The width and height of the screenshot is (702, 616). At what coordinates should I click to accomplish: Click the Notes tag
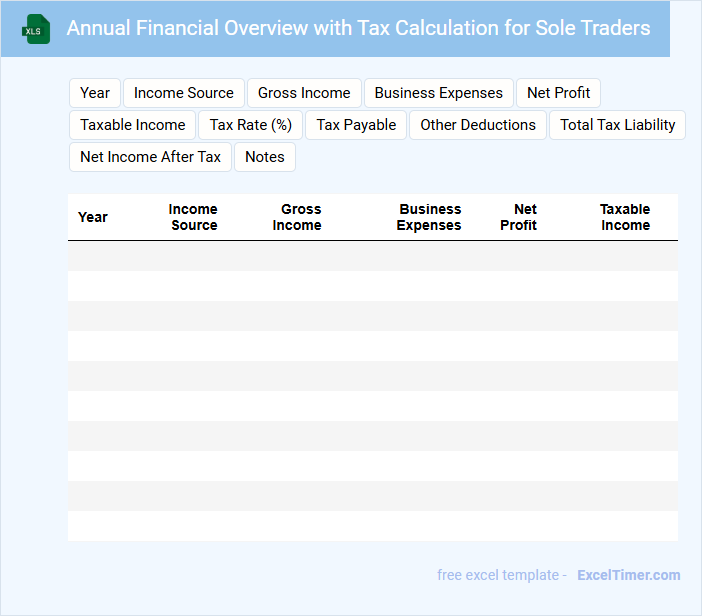[265, 157]
